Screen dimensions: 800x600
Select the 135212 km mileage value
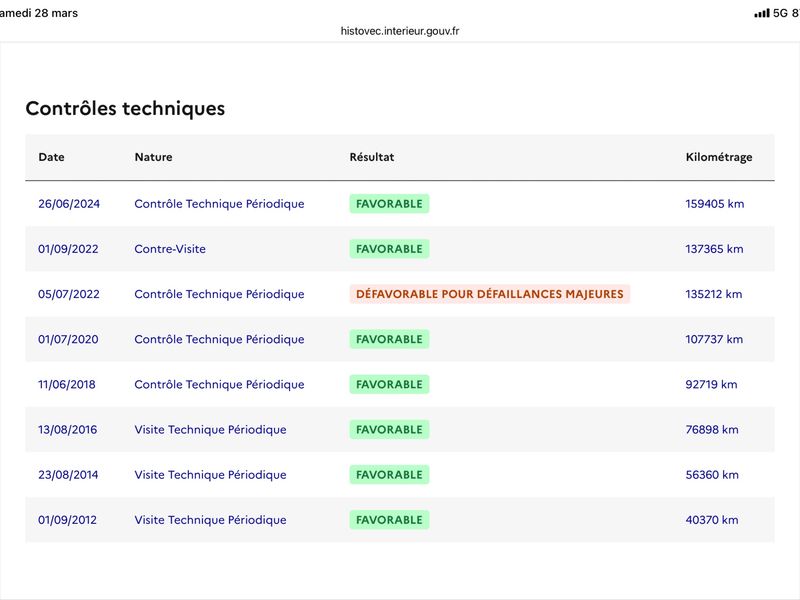pos(714,294)
